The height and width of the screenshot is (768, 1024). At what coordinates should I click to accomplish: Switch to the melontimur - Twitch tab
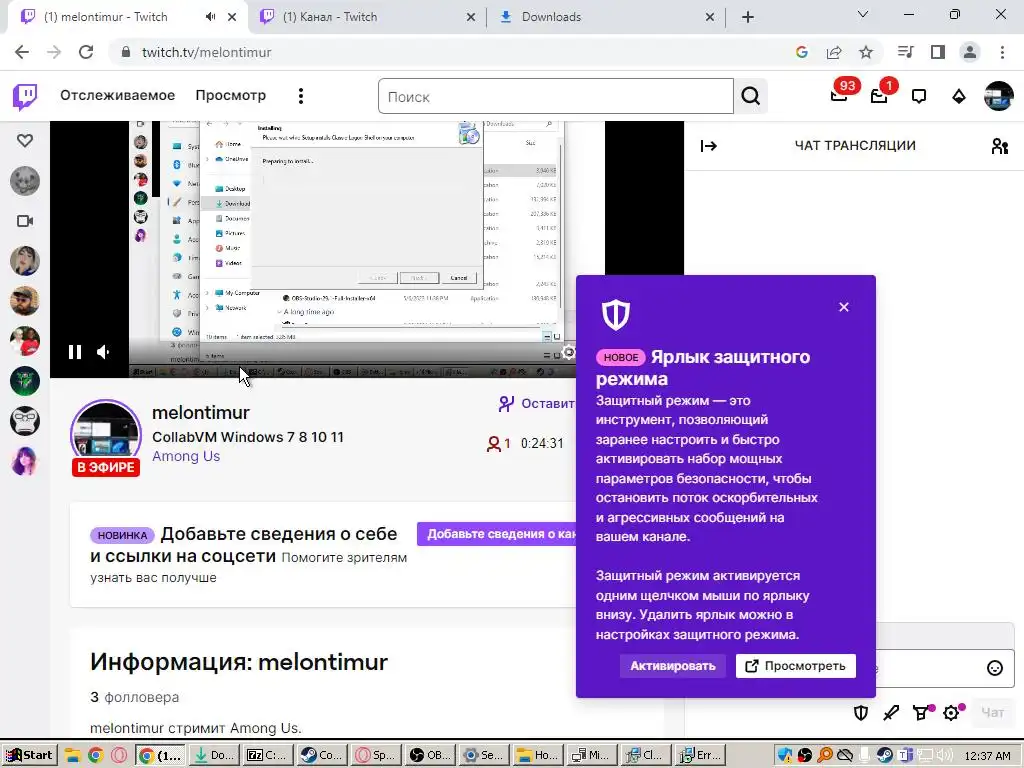[127, 17]
